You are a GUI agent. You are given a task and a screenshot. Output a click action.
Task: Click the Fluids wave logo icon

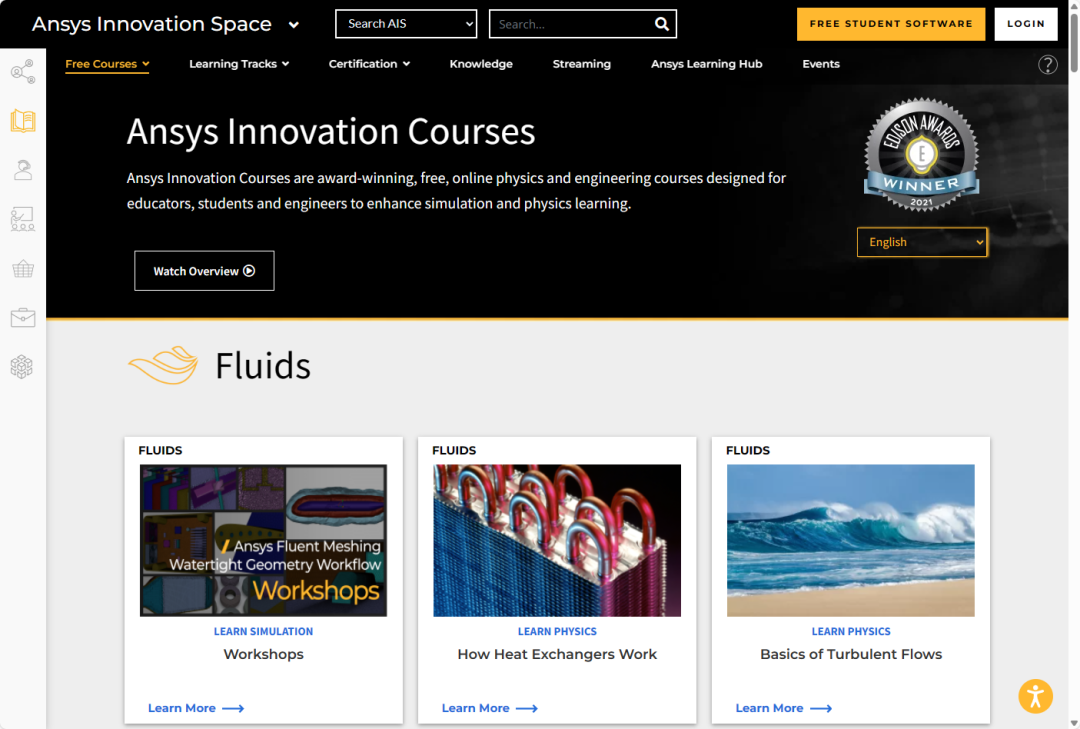point(163,365)
